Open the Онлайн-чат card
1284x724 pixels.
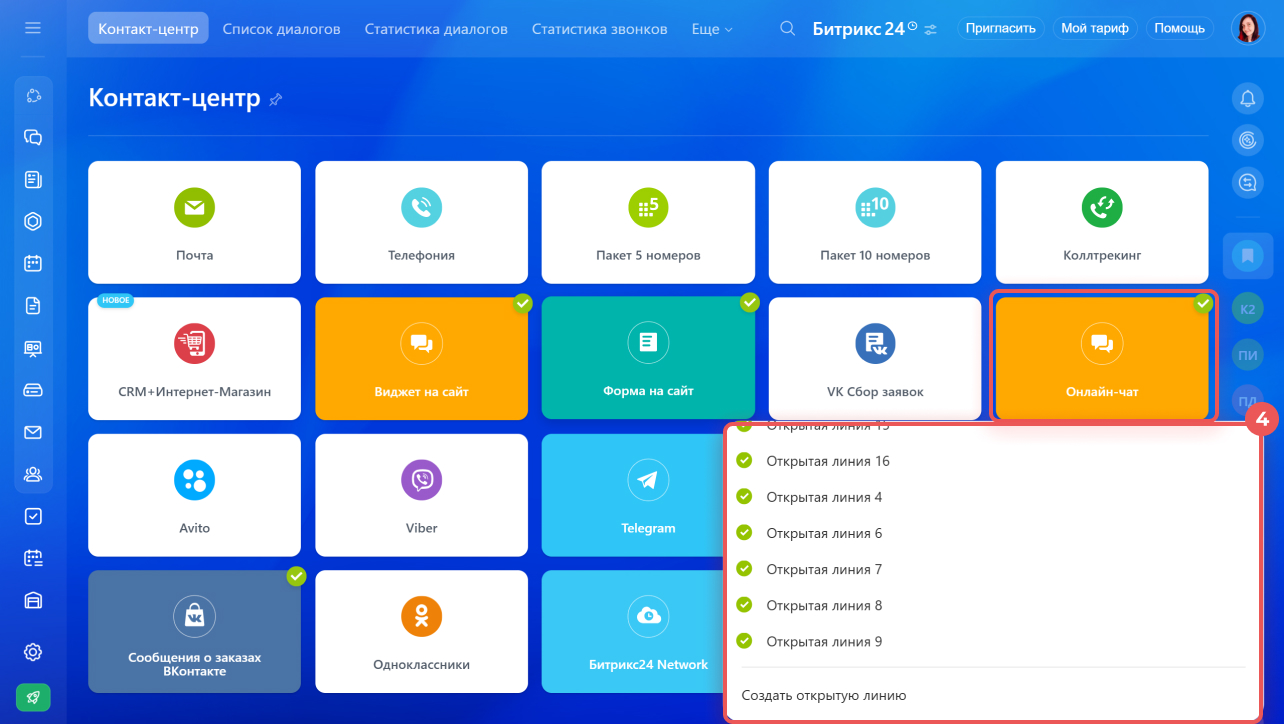pyautogui.click(x=1102, y=358)
